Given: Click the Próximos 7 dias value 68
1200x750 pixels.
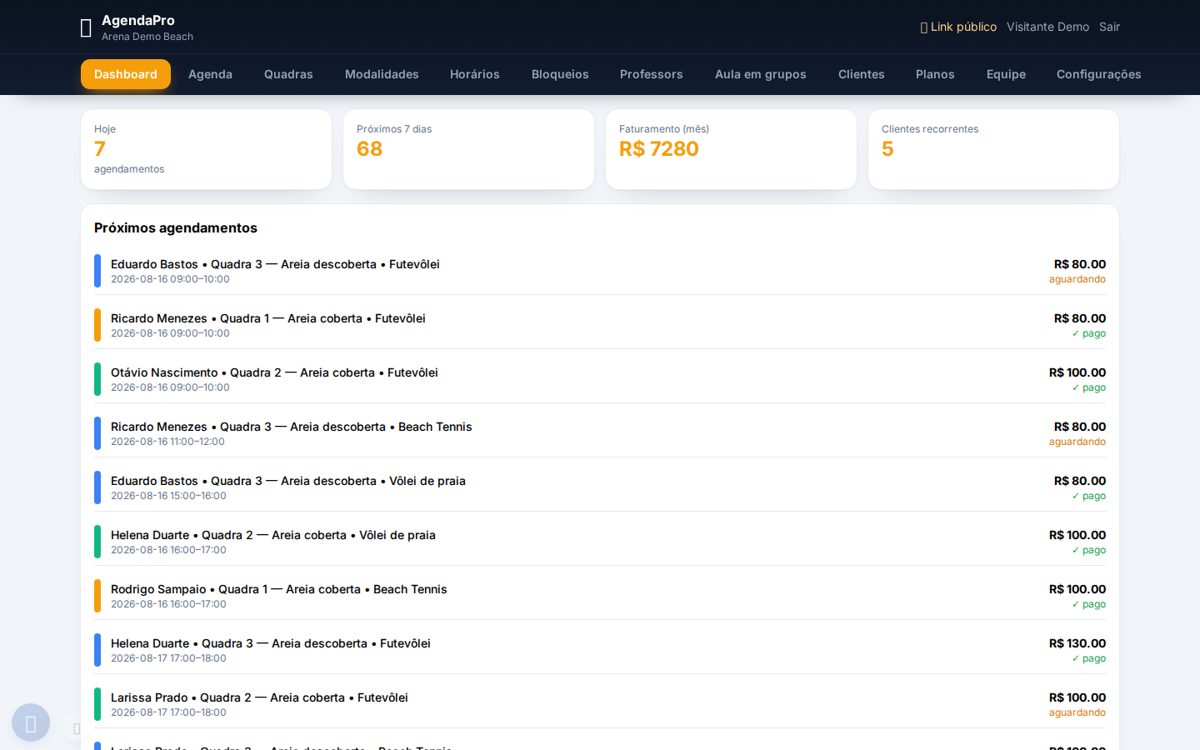Looking at the screenshot, I should click(x=370, y=149).
